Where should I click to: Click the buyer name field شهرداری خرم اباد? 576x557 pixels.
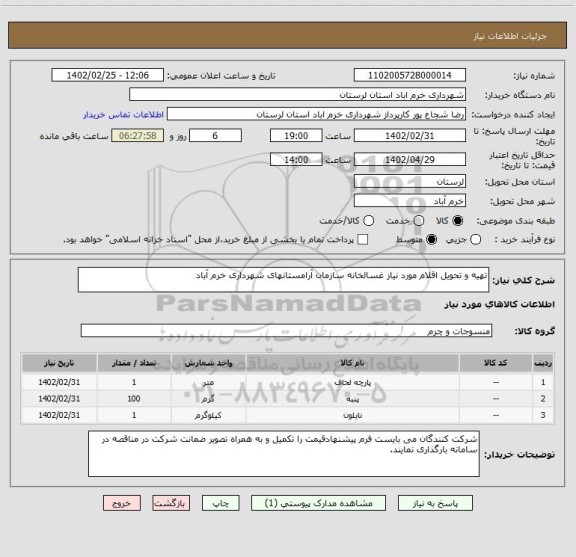click(298, 95)
